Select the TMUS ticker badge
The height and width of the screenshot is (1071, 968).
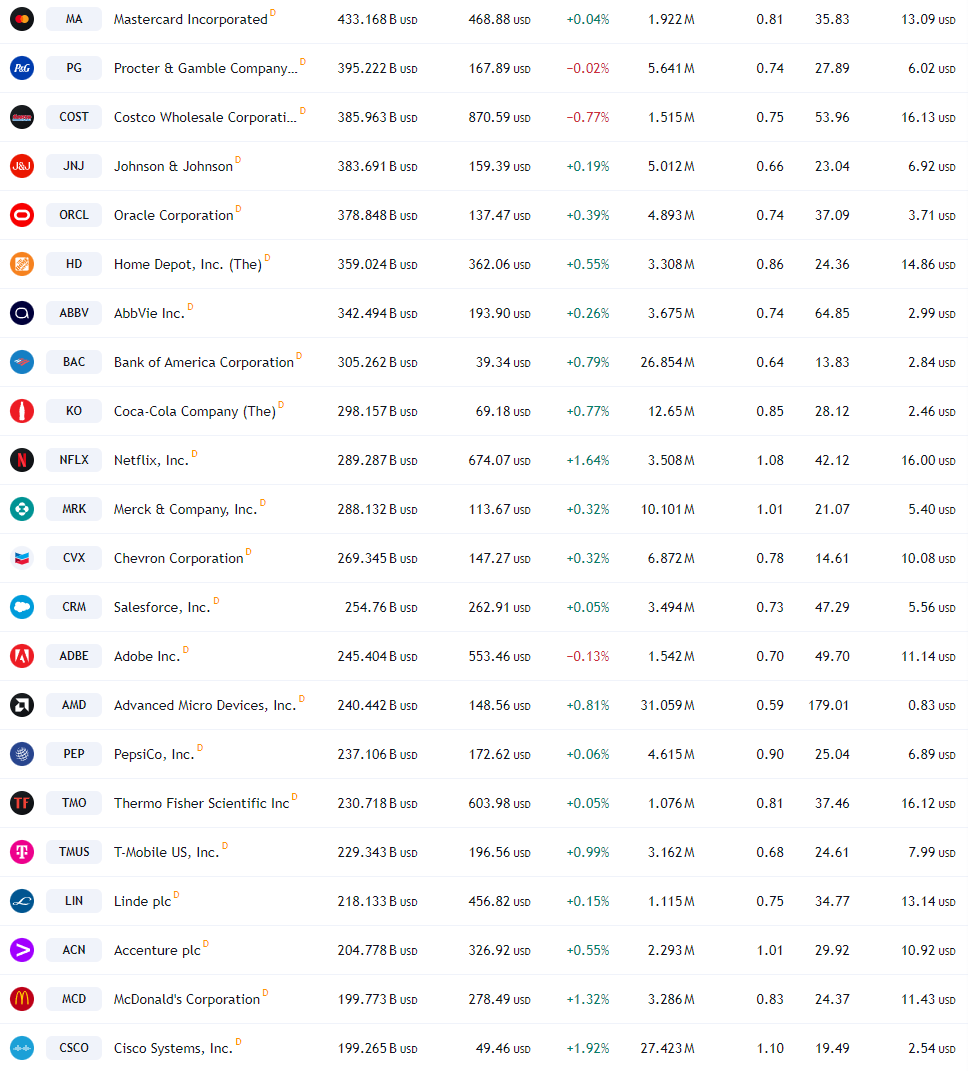(74, 852)
